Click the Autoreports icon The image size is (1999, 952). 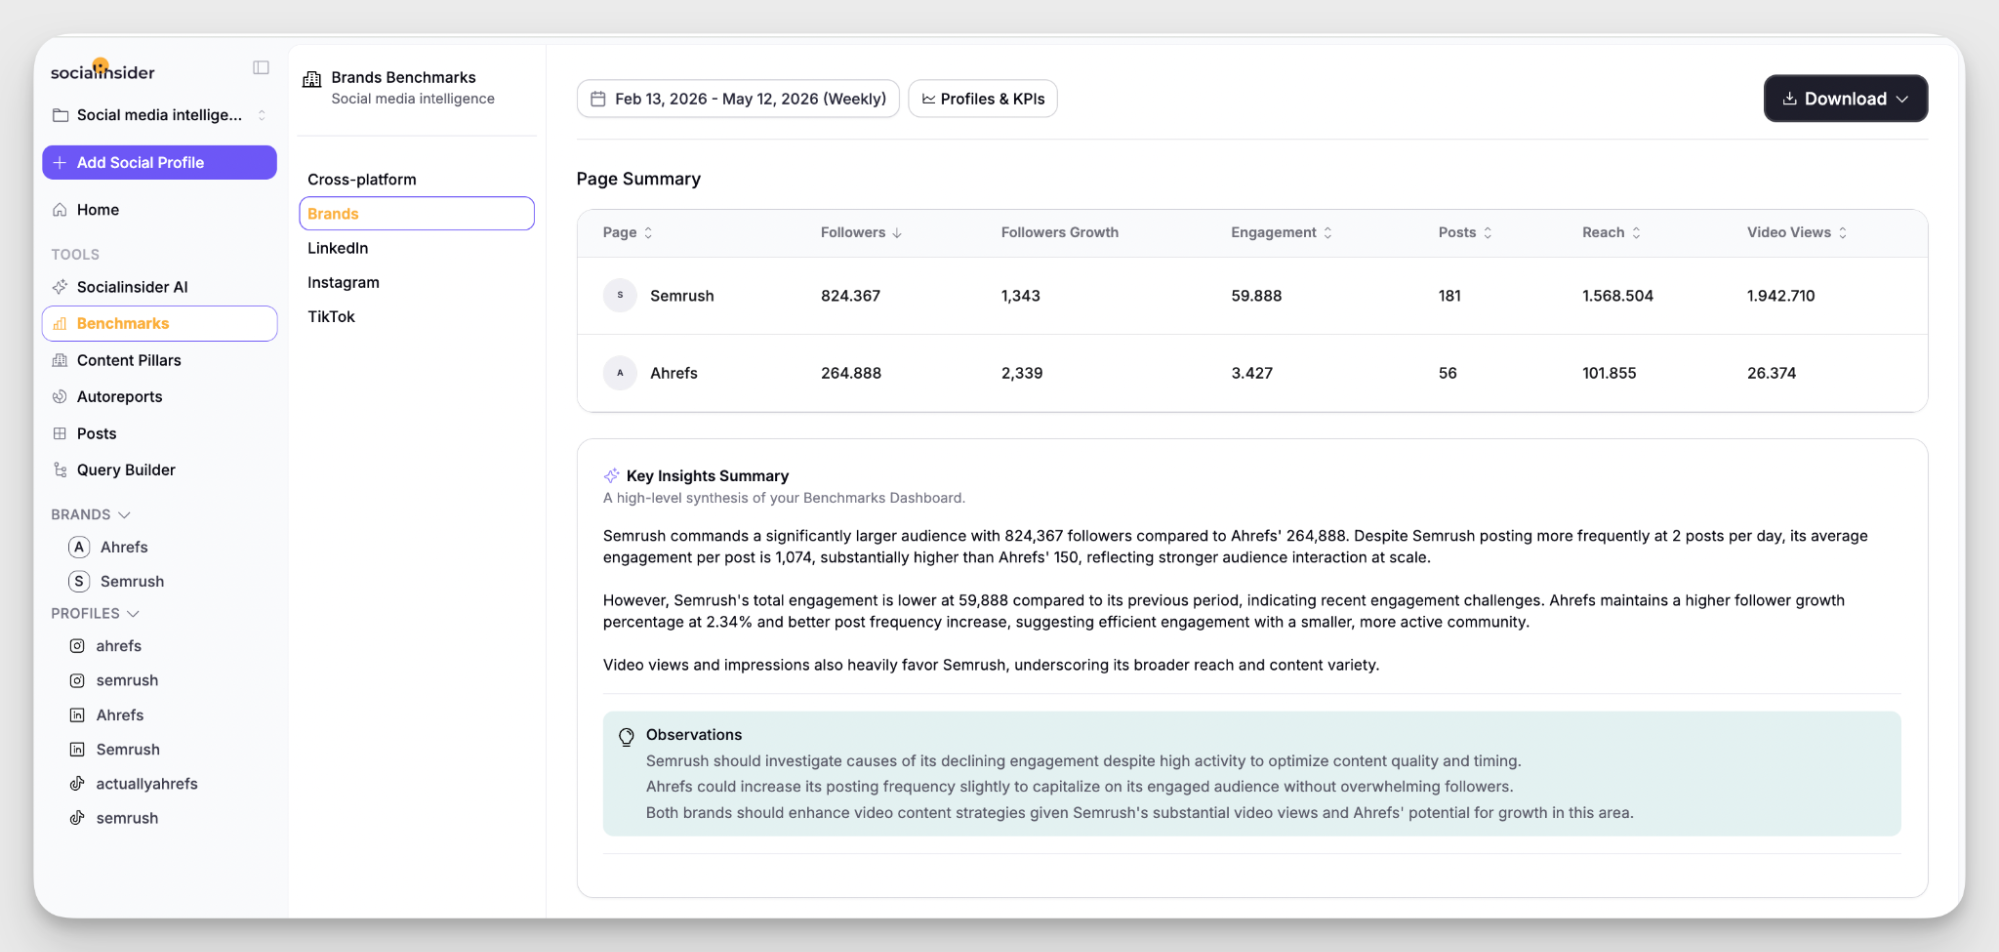pyautogui.click(x=60, y=397)
